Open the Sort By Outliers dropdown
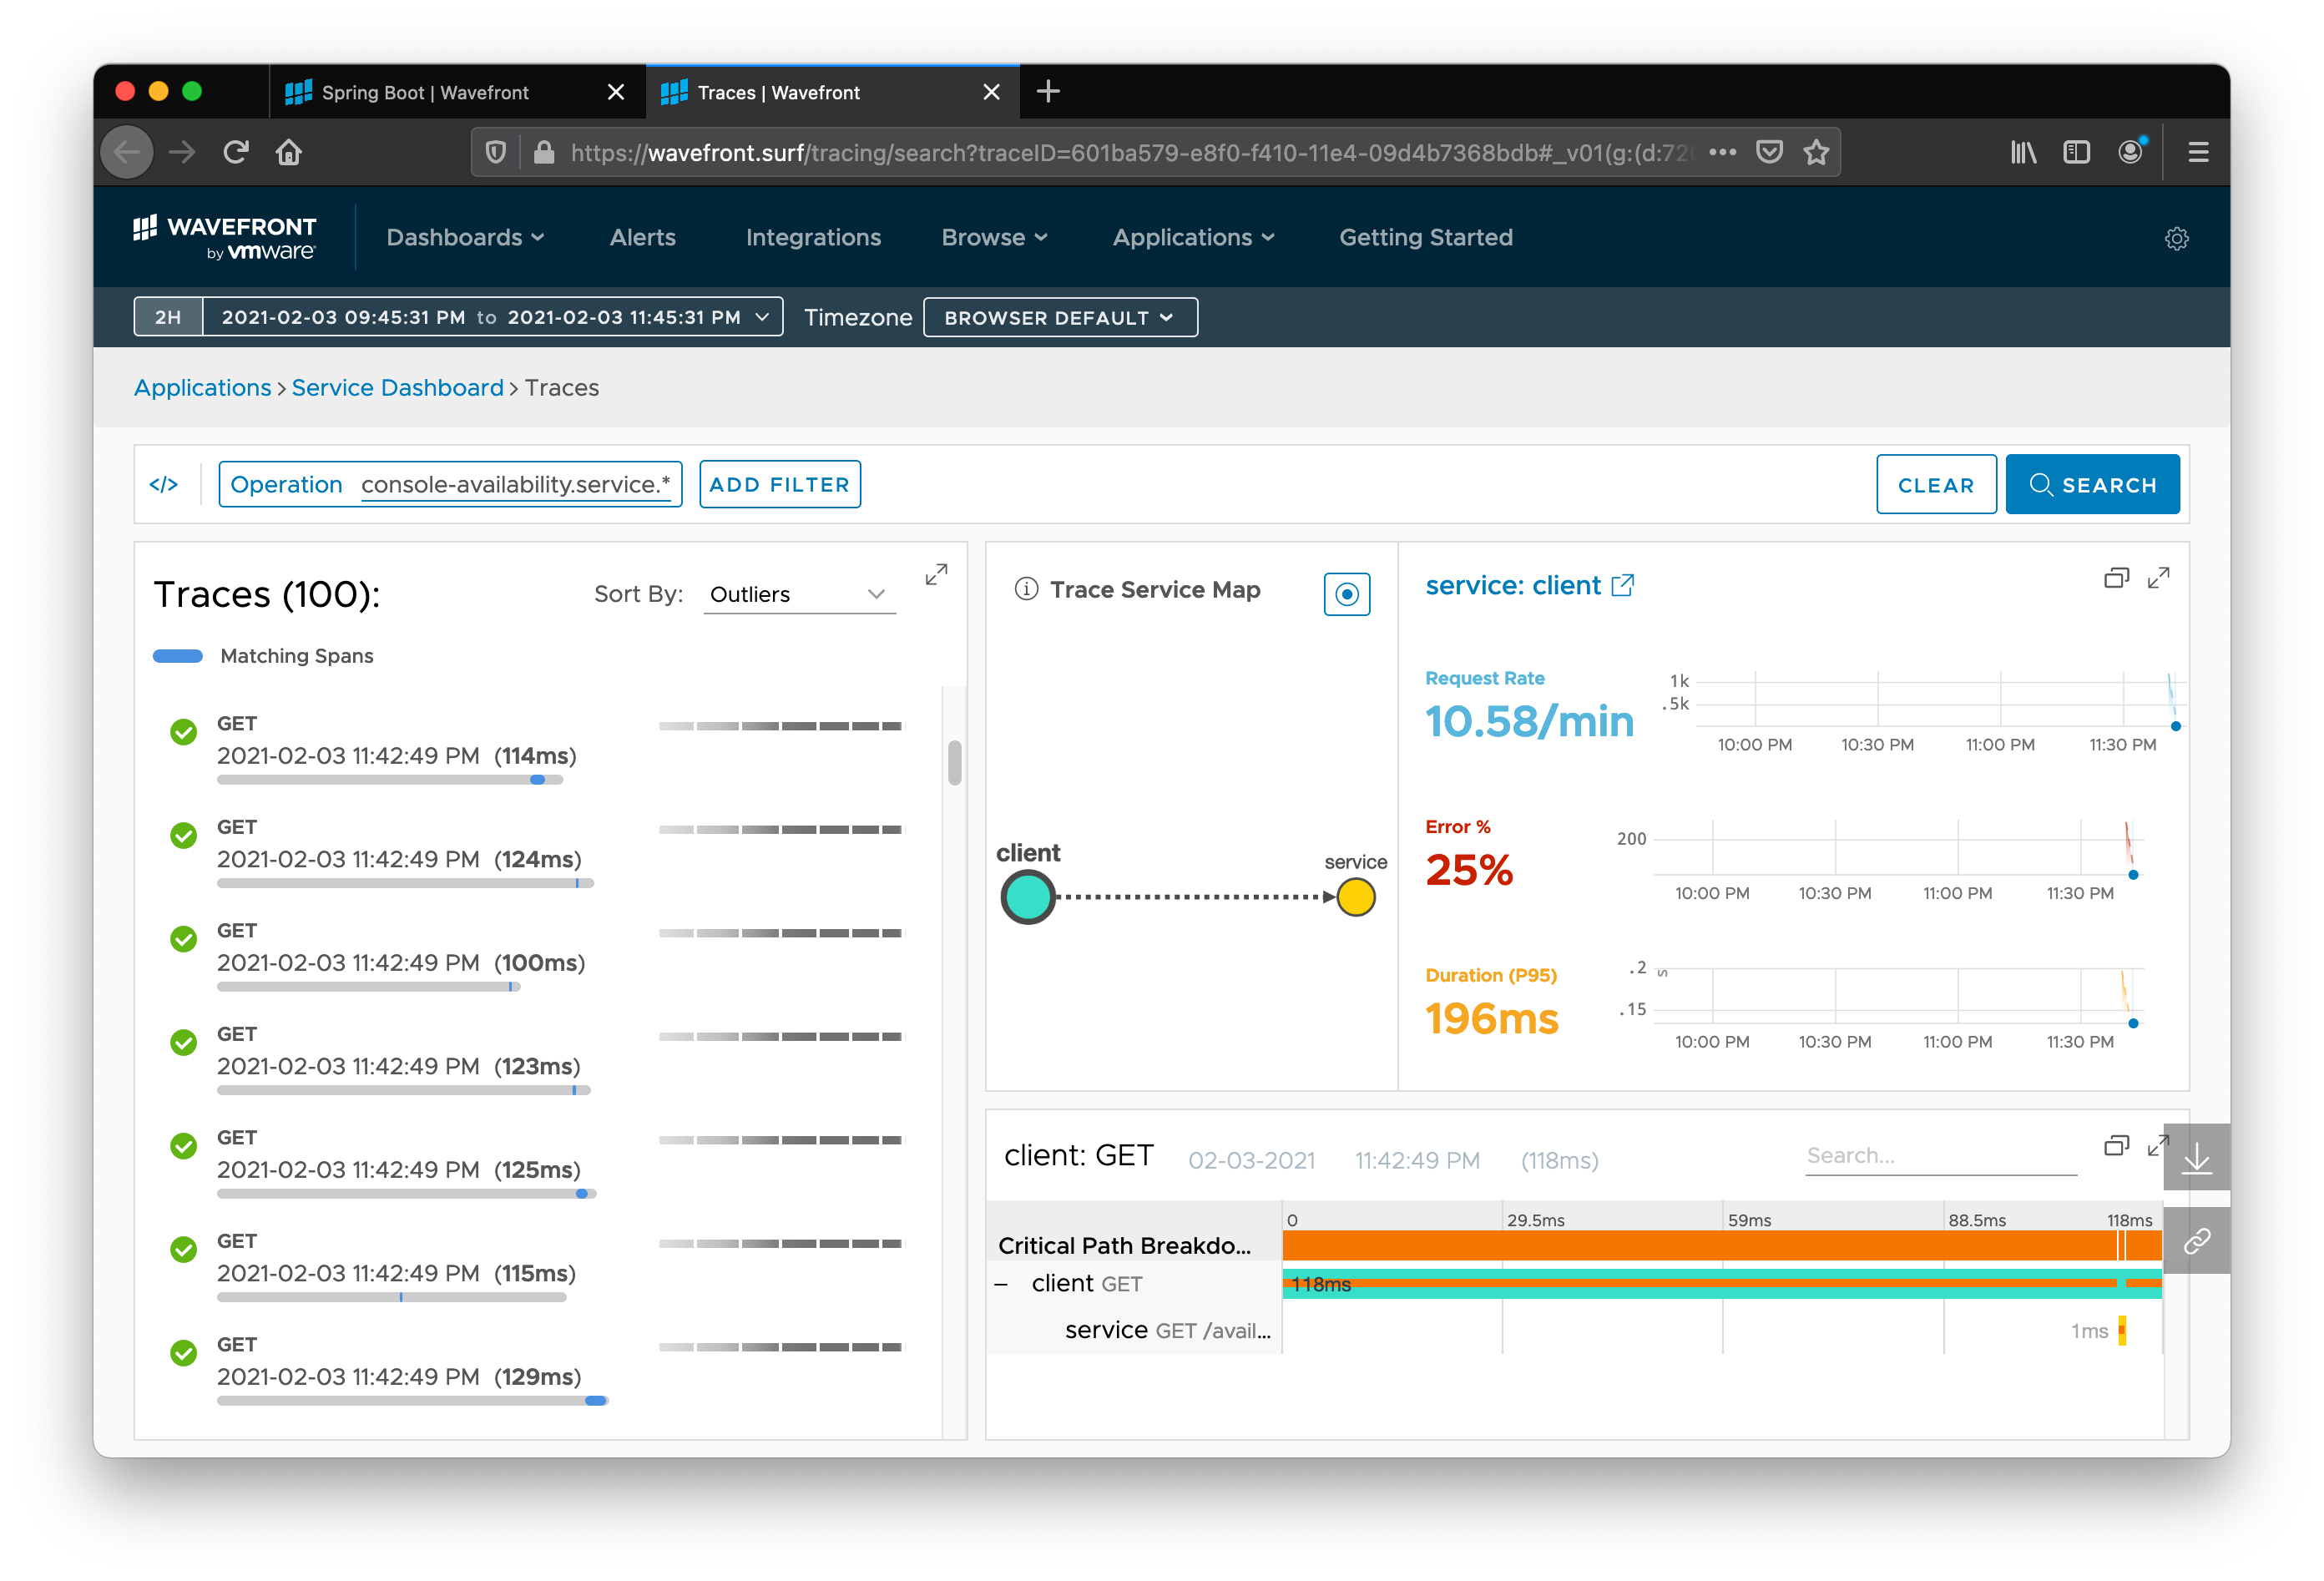Screen dimensions: 2324x1581 click(798, 594)
